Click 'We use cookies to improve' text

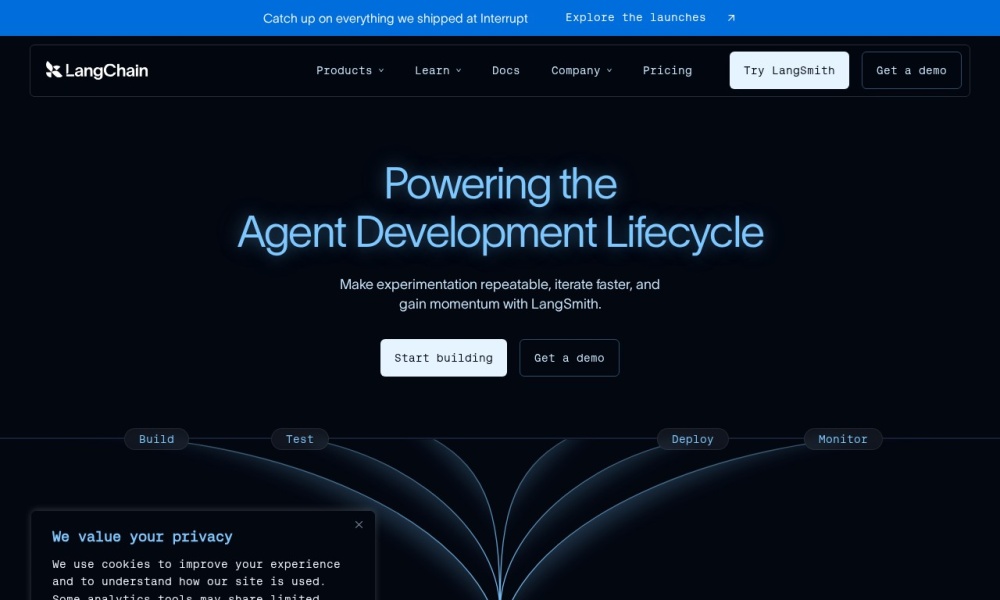tap(196, 564)
